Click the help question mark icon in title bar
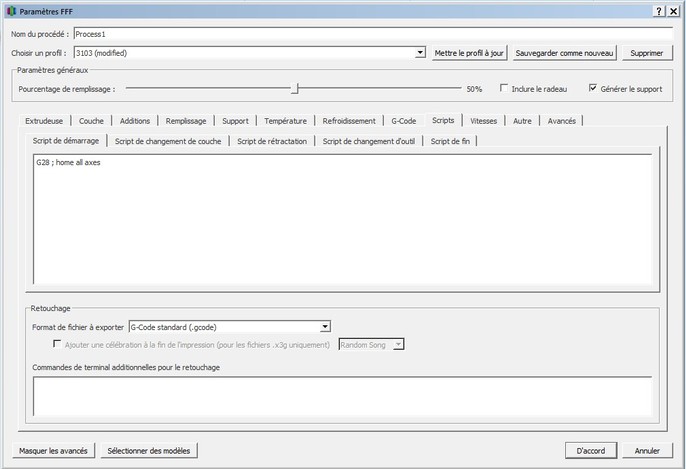Viewport: 686px width, 469px height. (660, 10)
